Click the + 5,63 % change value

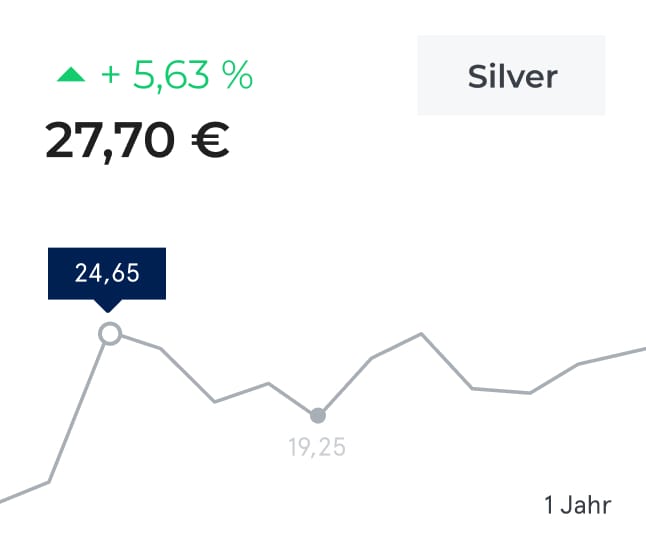coord(177,76)
